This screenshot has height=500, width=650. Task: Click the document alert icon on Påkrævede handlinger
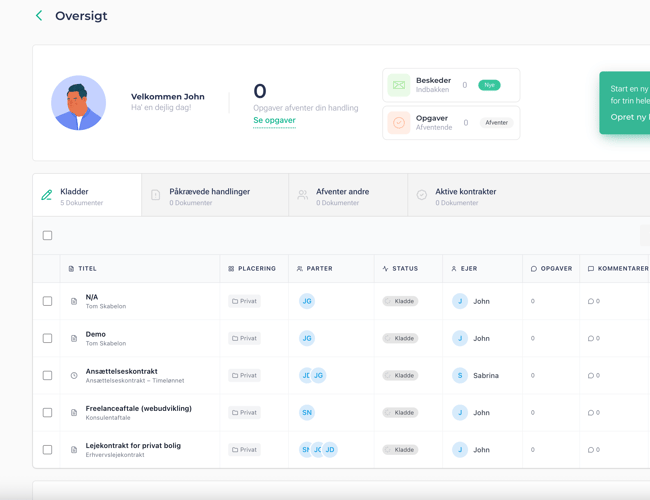click(x=155, y=195)
